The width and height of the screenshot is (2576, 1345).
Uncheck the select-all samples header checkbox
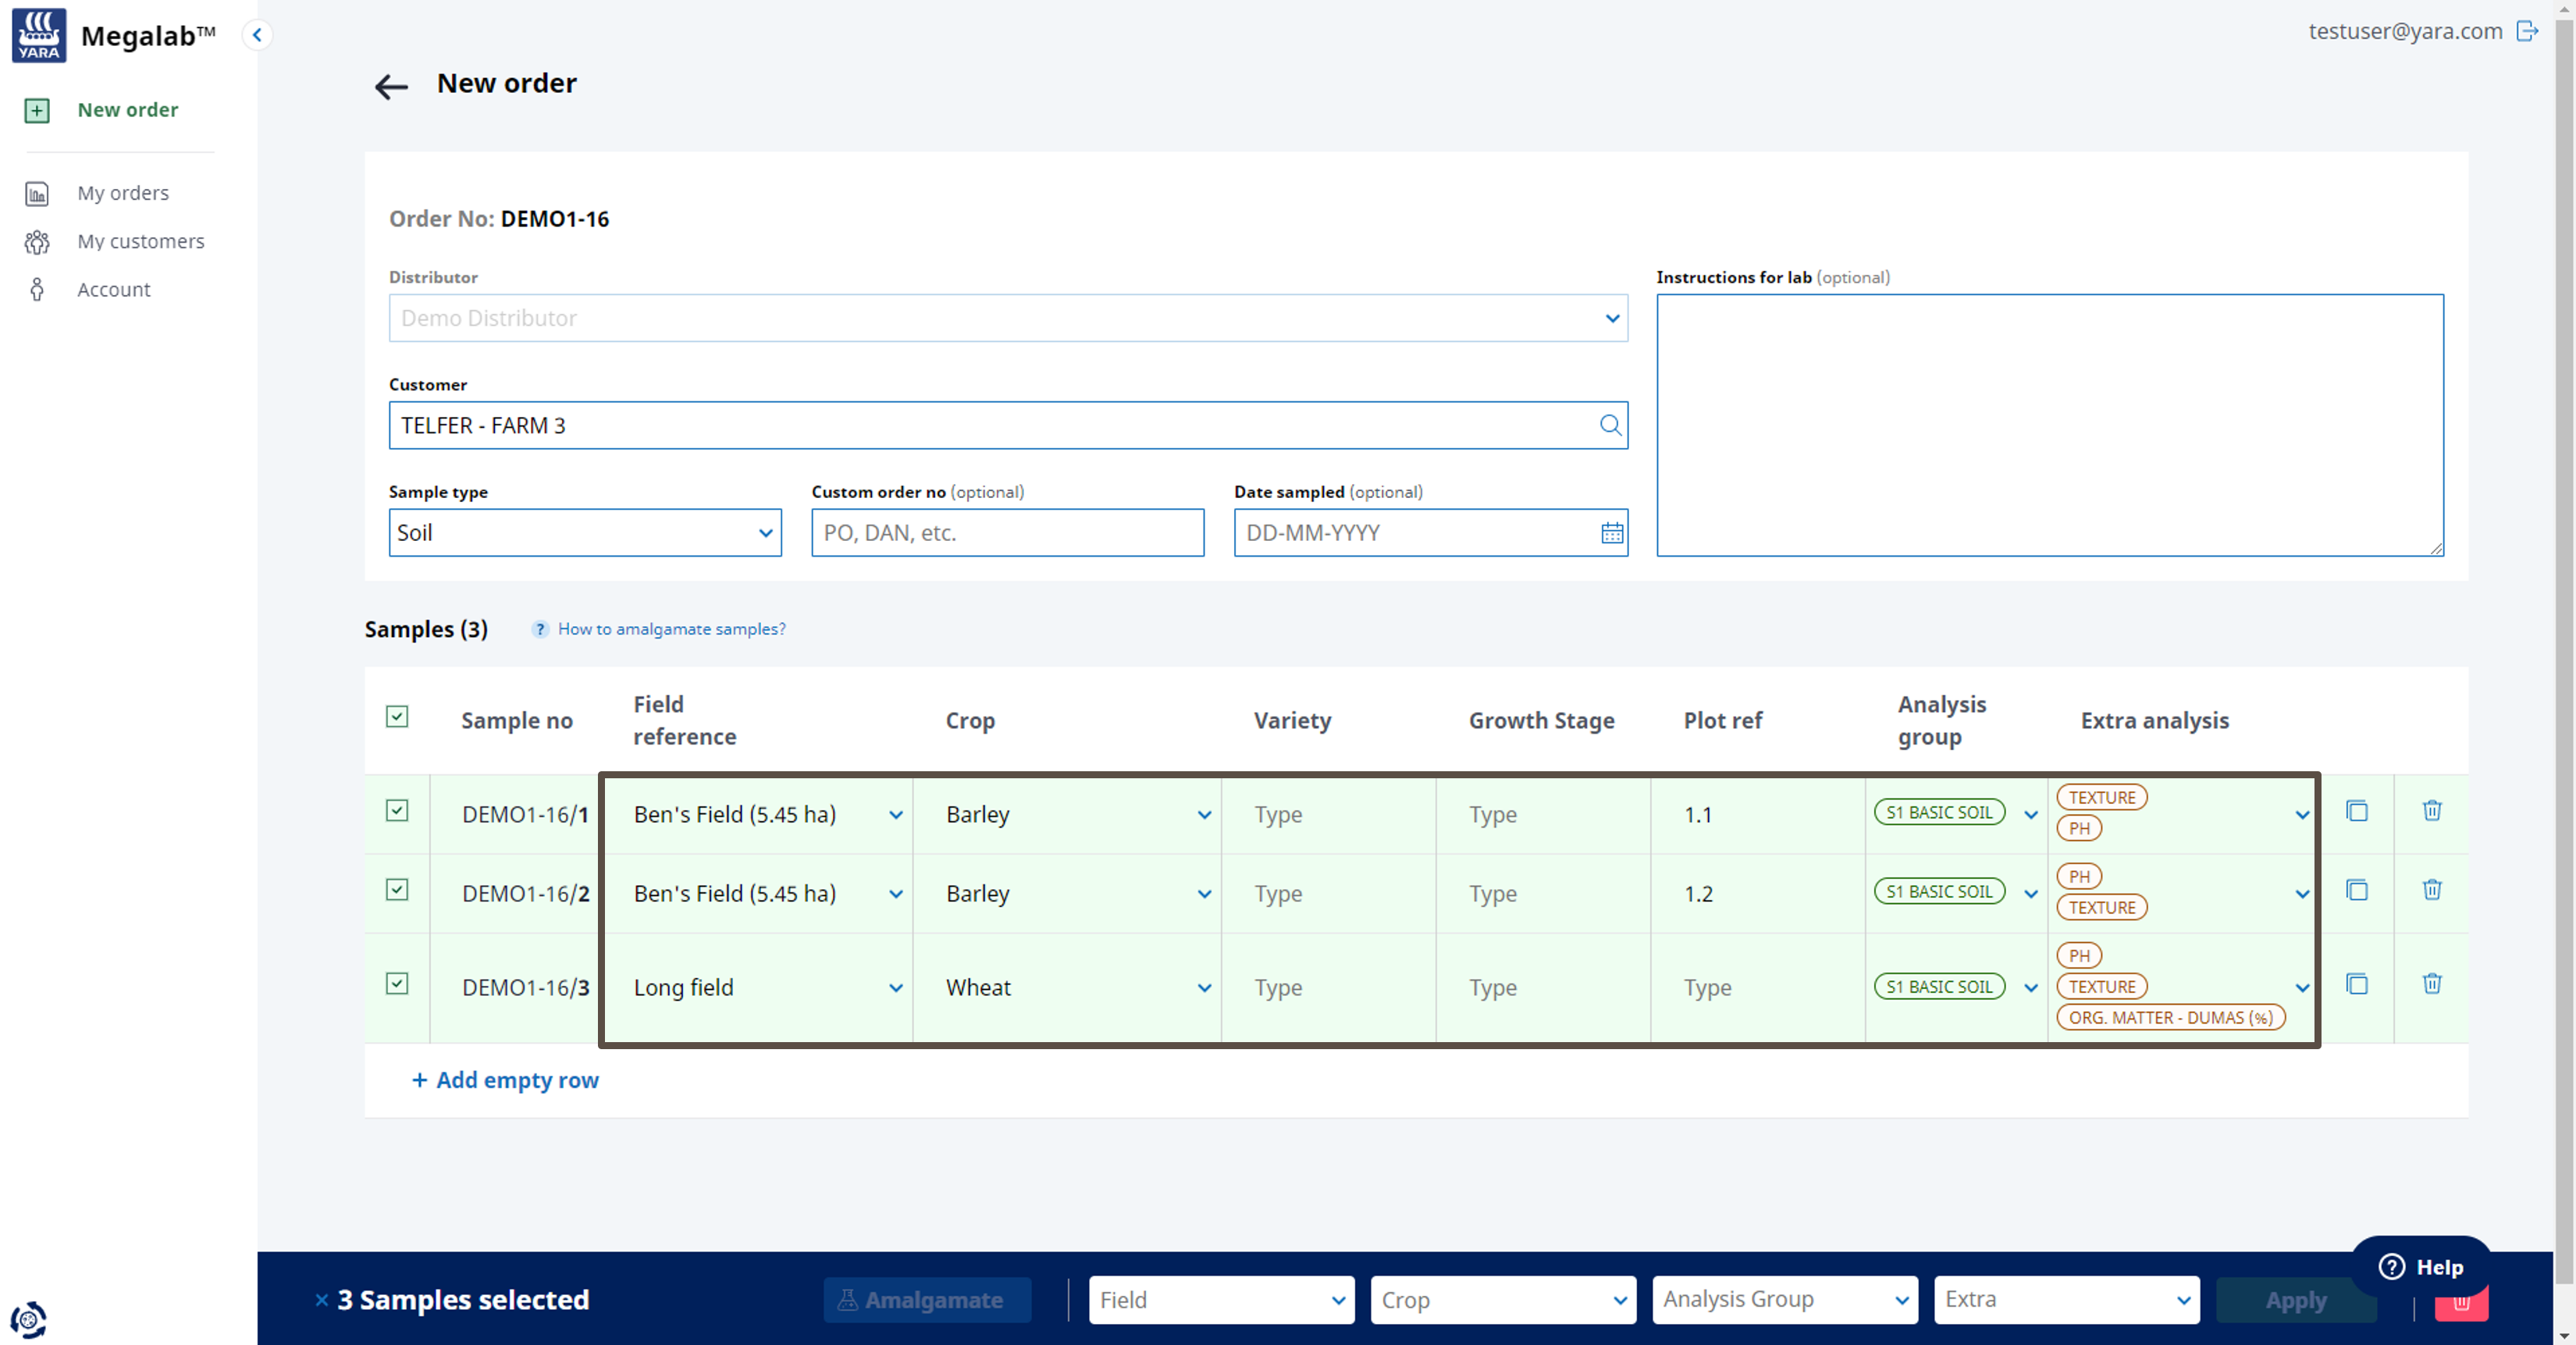pyautogui.click(x=397, y=717)
